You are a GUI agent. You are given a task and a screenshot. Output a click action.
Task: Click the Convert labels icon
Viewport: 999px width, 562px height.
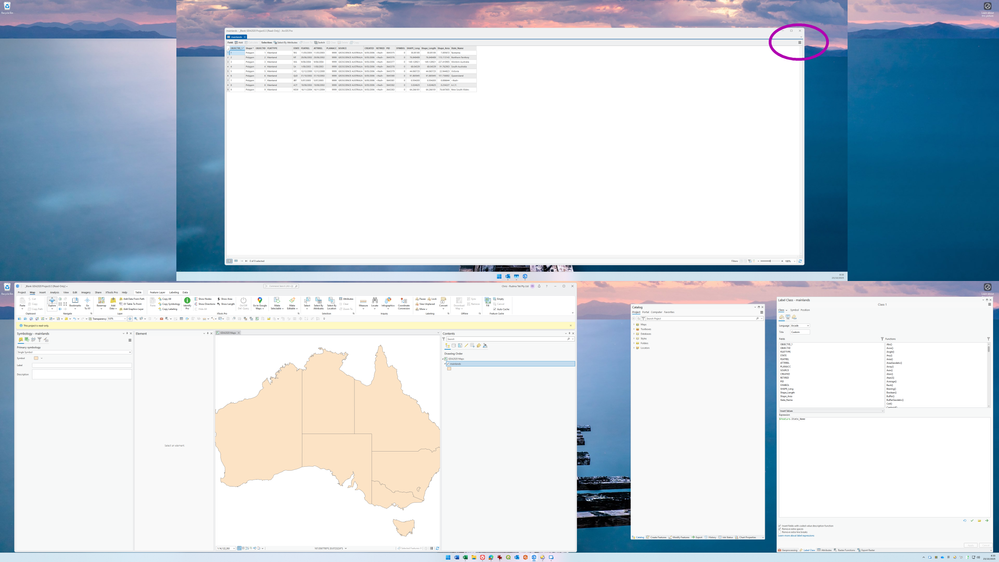pyautogui.click(x=443, y=299)
